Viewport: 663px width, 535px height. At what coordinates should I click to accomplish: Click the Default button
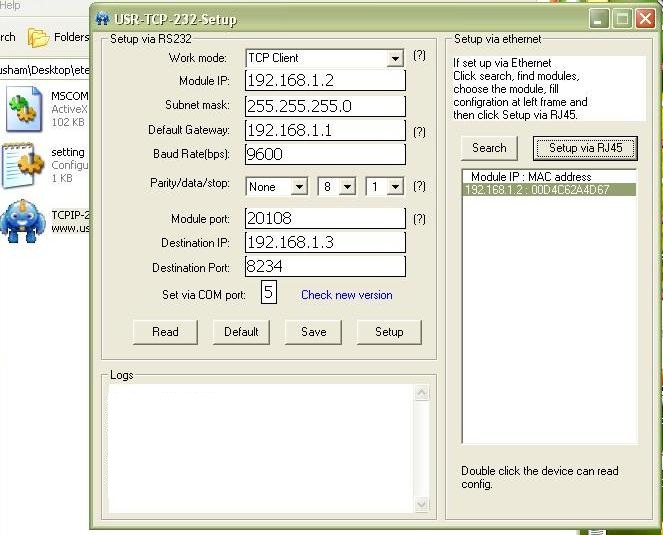point(241,332)
